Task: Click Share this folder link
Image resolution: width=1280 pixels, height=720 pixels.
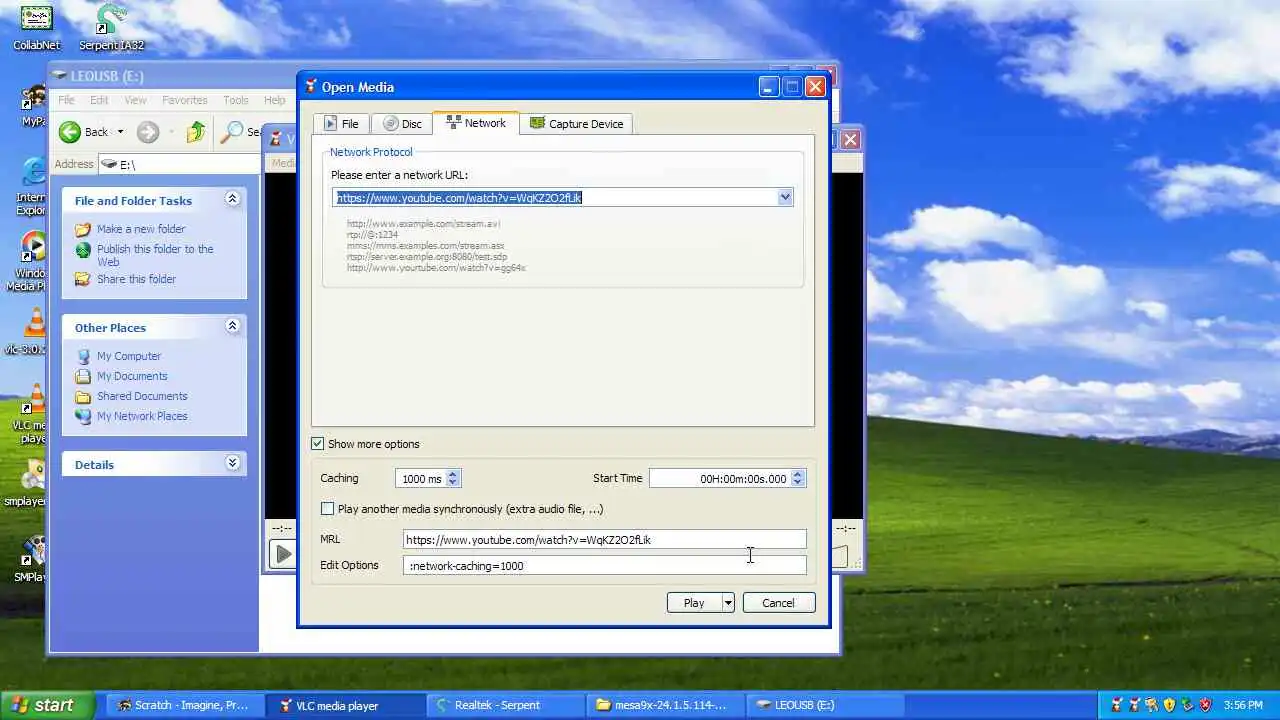Action: [x=136, y=279]
